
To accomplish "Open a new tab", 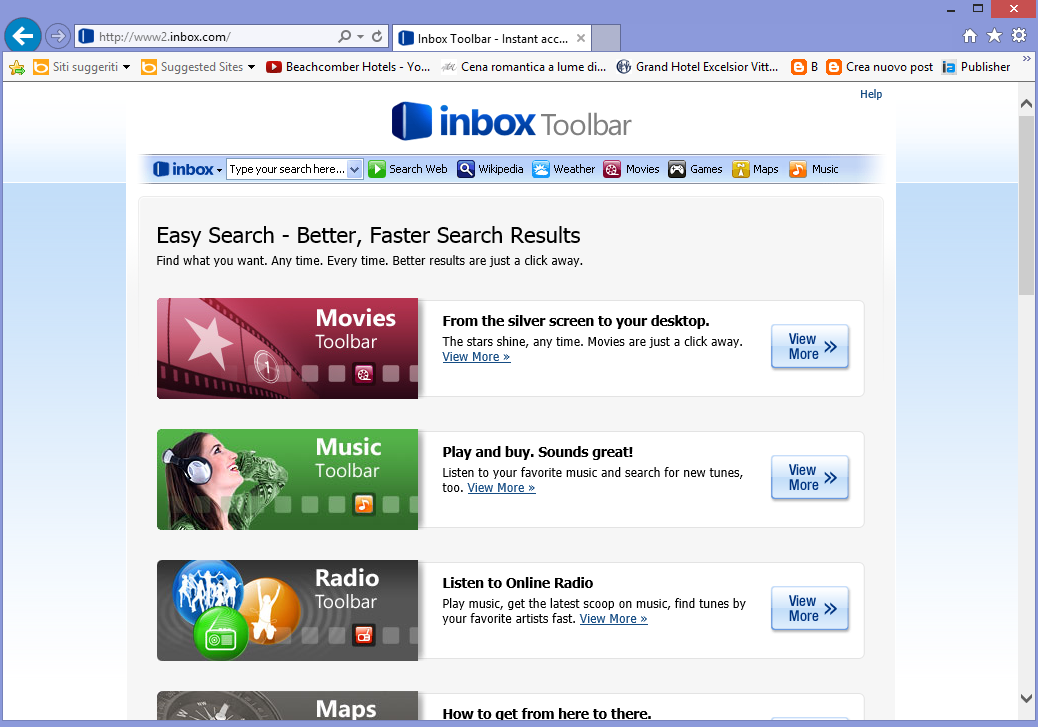I will tap(606, 38).
